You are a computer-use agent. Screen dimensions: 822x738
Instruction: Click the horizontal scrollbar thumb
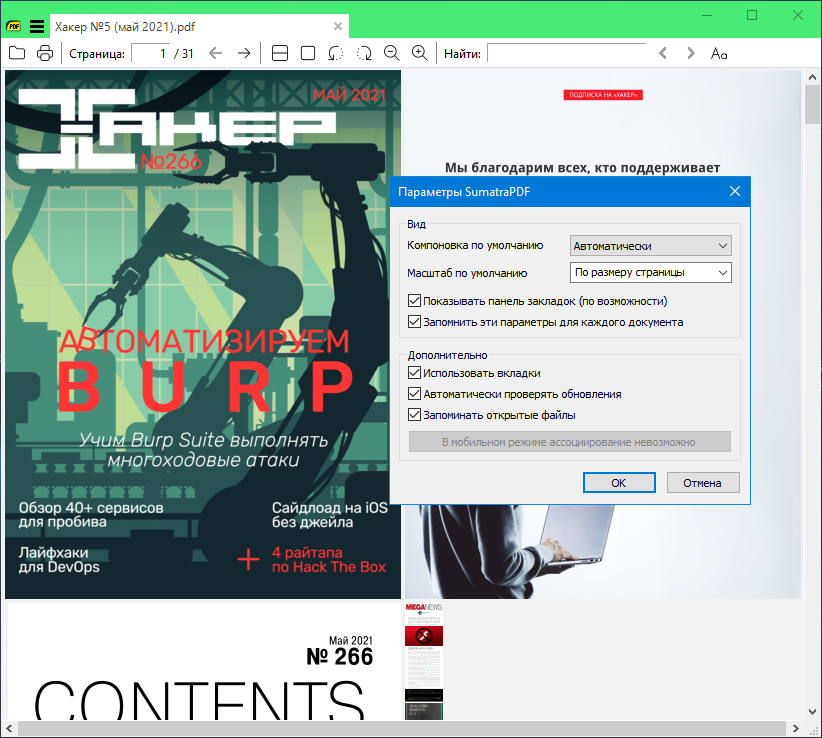point(402,728)
